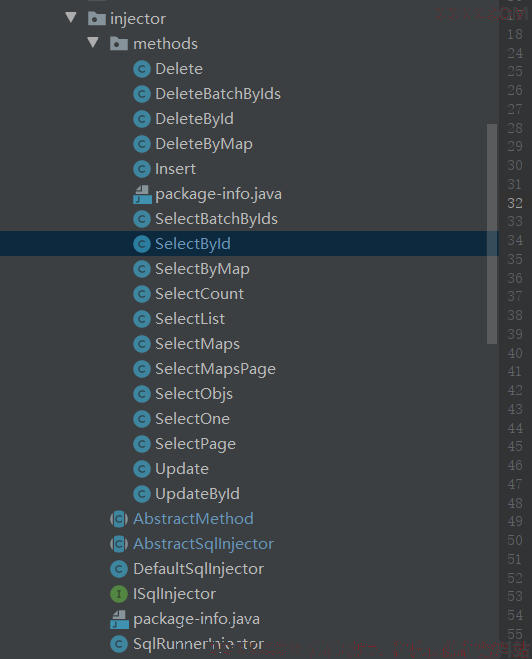
Task: Select the SelectBatchByIds entry
Action: point(216,219)
